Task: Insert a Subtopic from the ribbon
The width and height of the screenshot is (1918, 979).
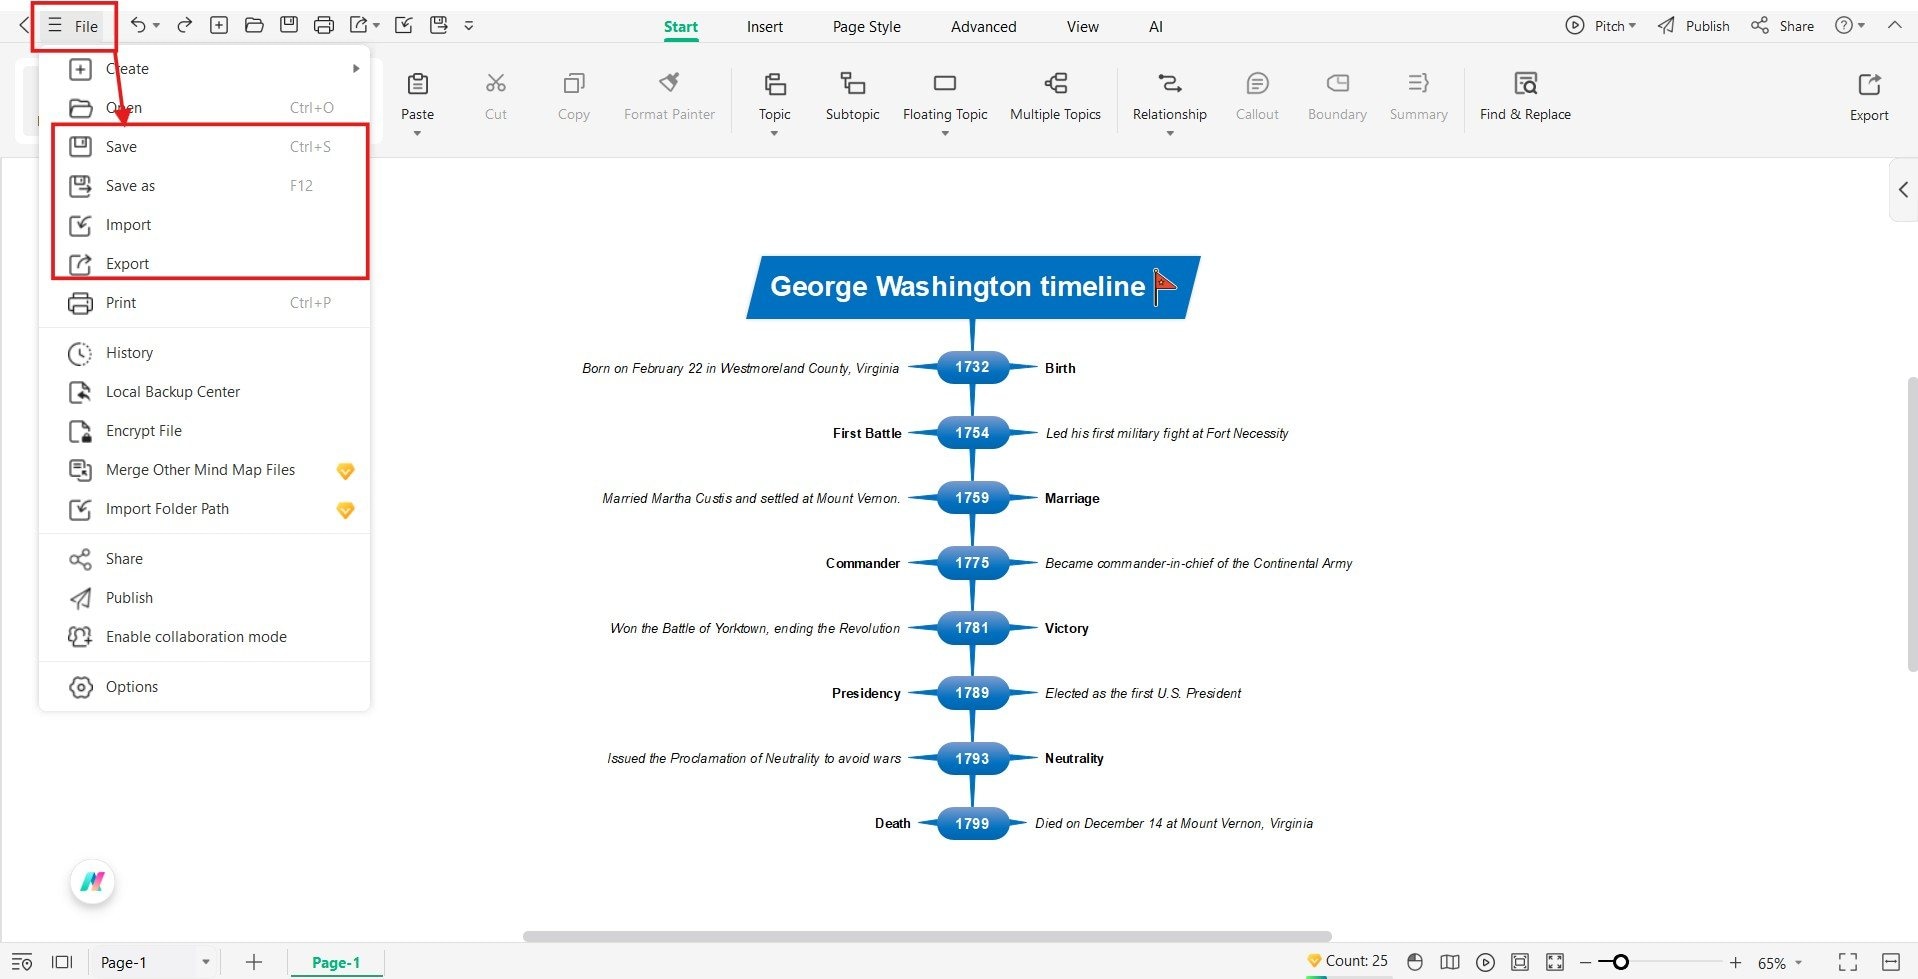Action: point(852,96)
